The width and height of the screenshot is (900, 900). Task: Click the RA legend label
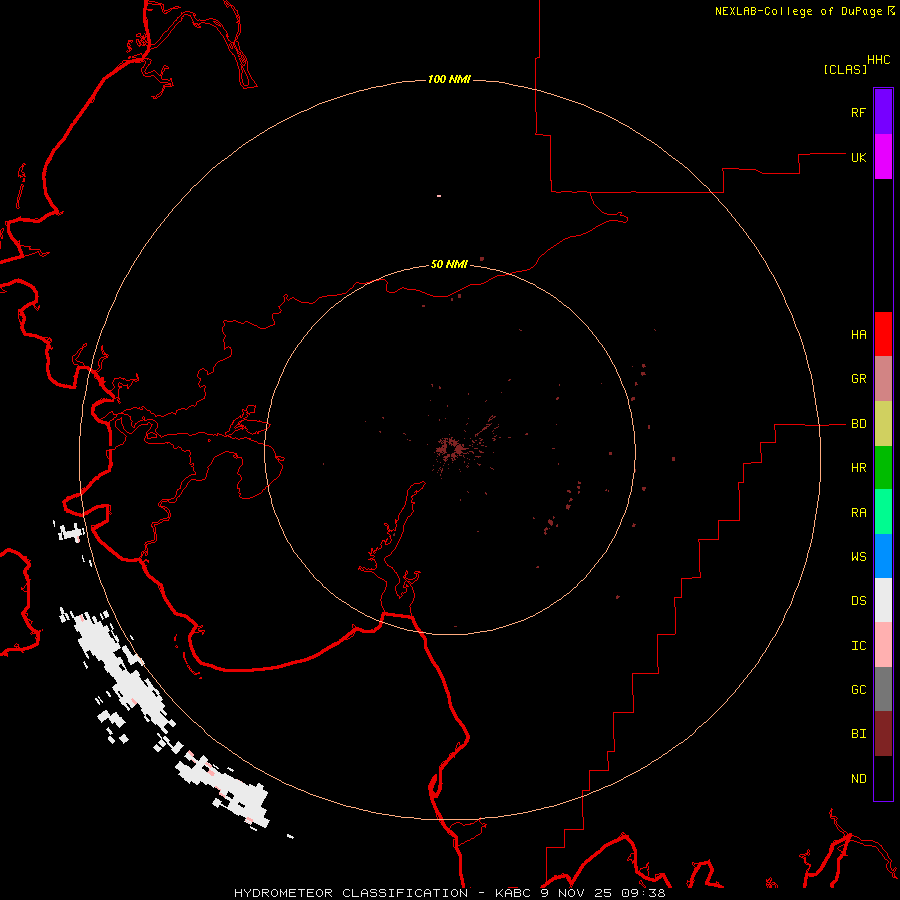(859, 513)
